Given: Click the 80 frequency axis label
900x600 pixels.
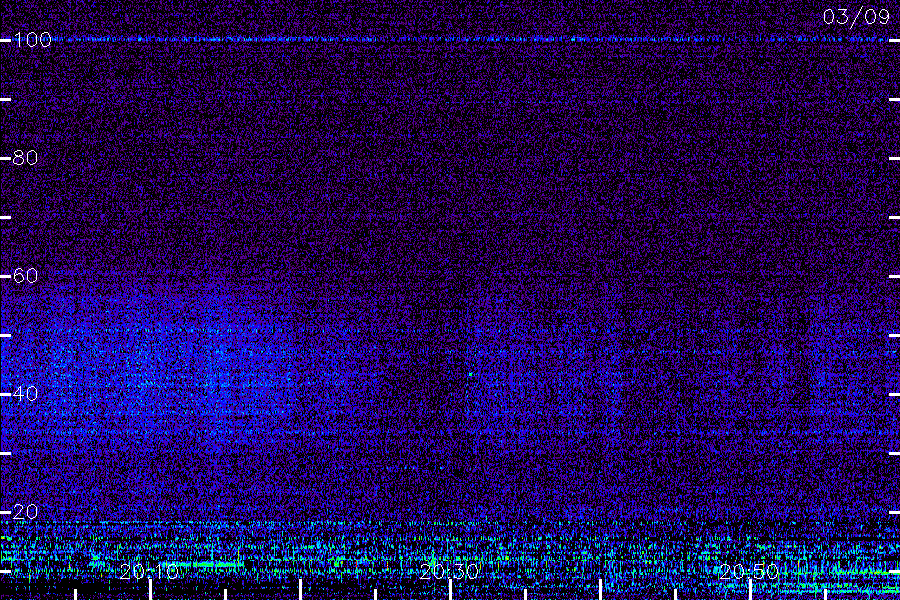Looking at the screenshot, I should point(25,158).
